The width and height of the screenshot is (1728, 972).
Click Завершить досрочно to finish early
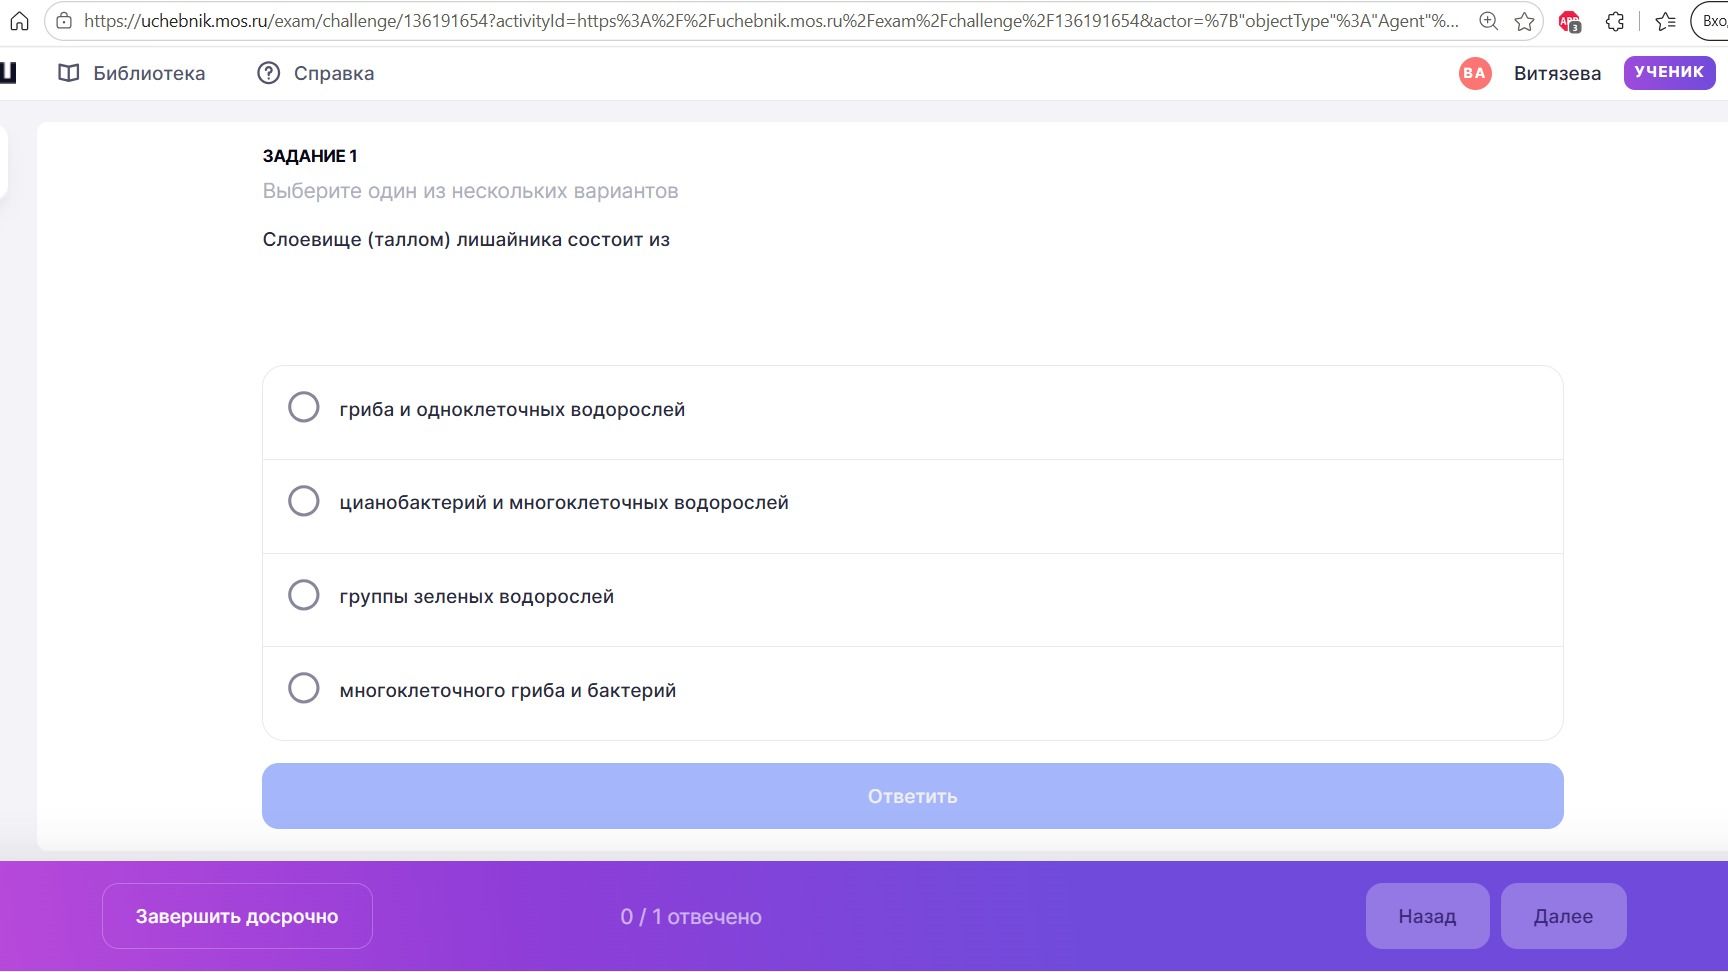(x=237, y=916)
